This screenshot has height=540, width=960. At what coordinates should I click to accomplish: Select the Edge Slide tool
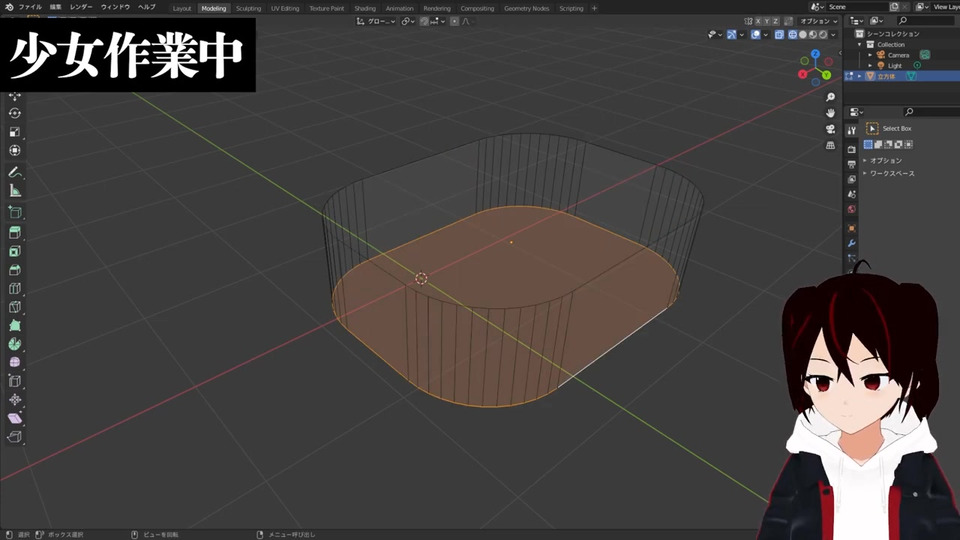coord(15,381)
